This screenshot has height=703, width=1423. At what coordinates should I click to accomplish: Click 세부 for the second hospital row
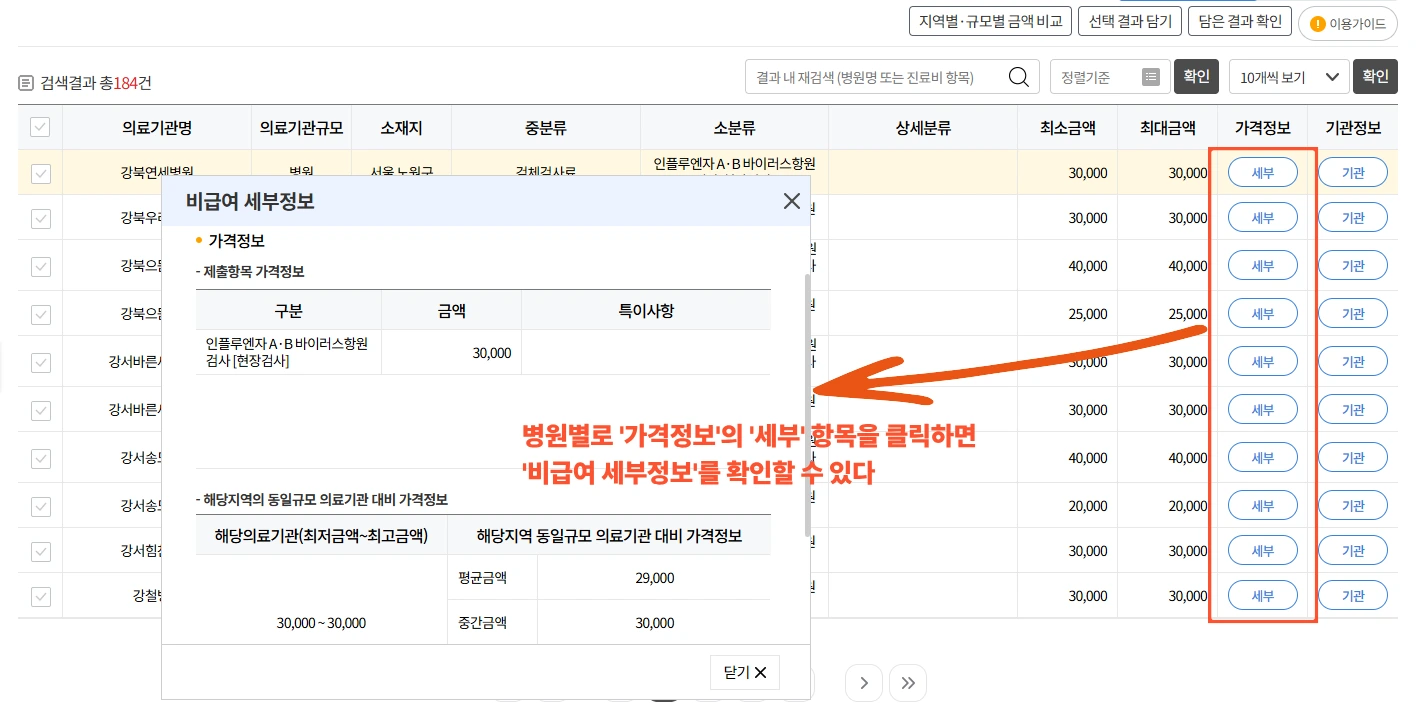[1262, 217]
